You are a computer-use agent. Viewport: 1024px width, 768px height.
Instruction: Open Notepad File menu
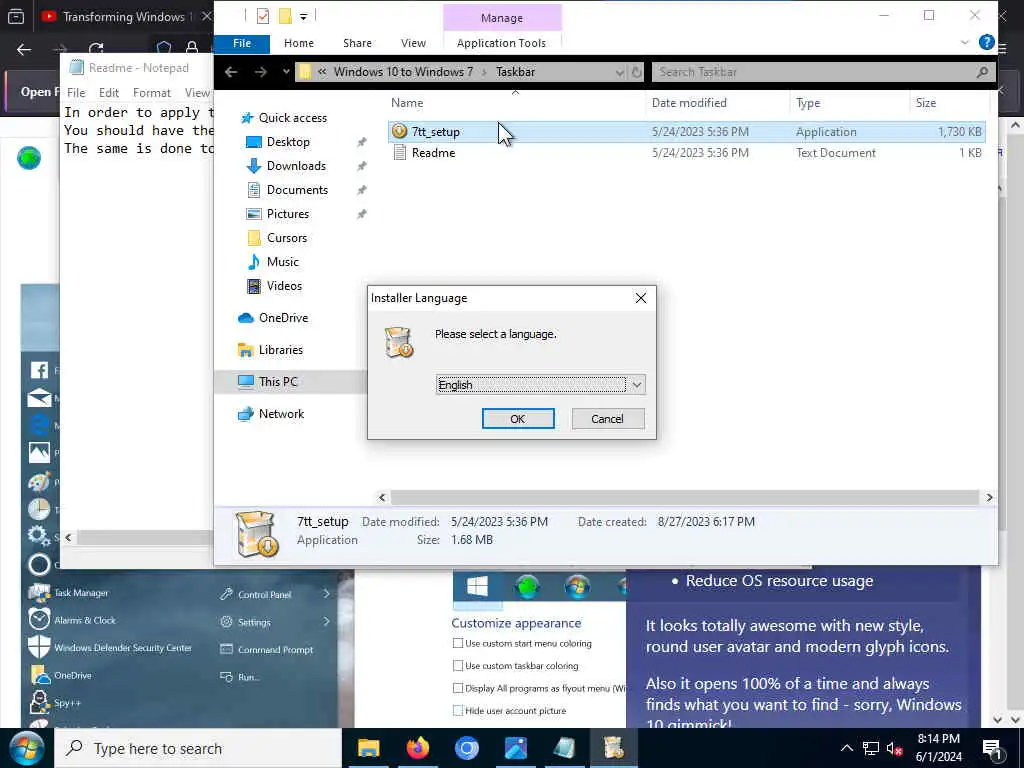tap(76, 93)
